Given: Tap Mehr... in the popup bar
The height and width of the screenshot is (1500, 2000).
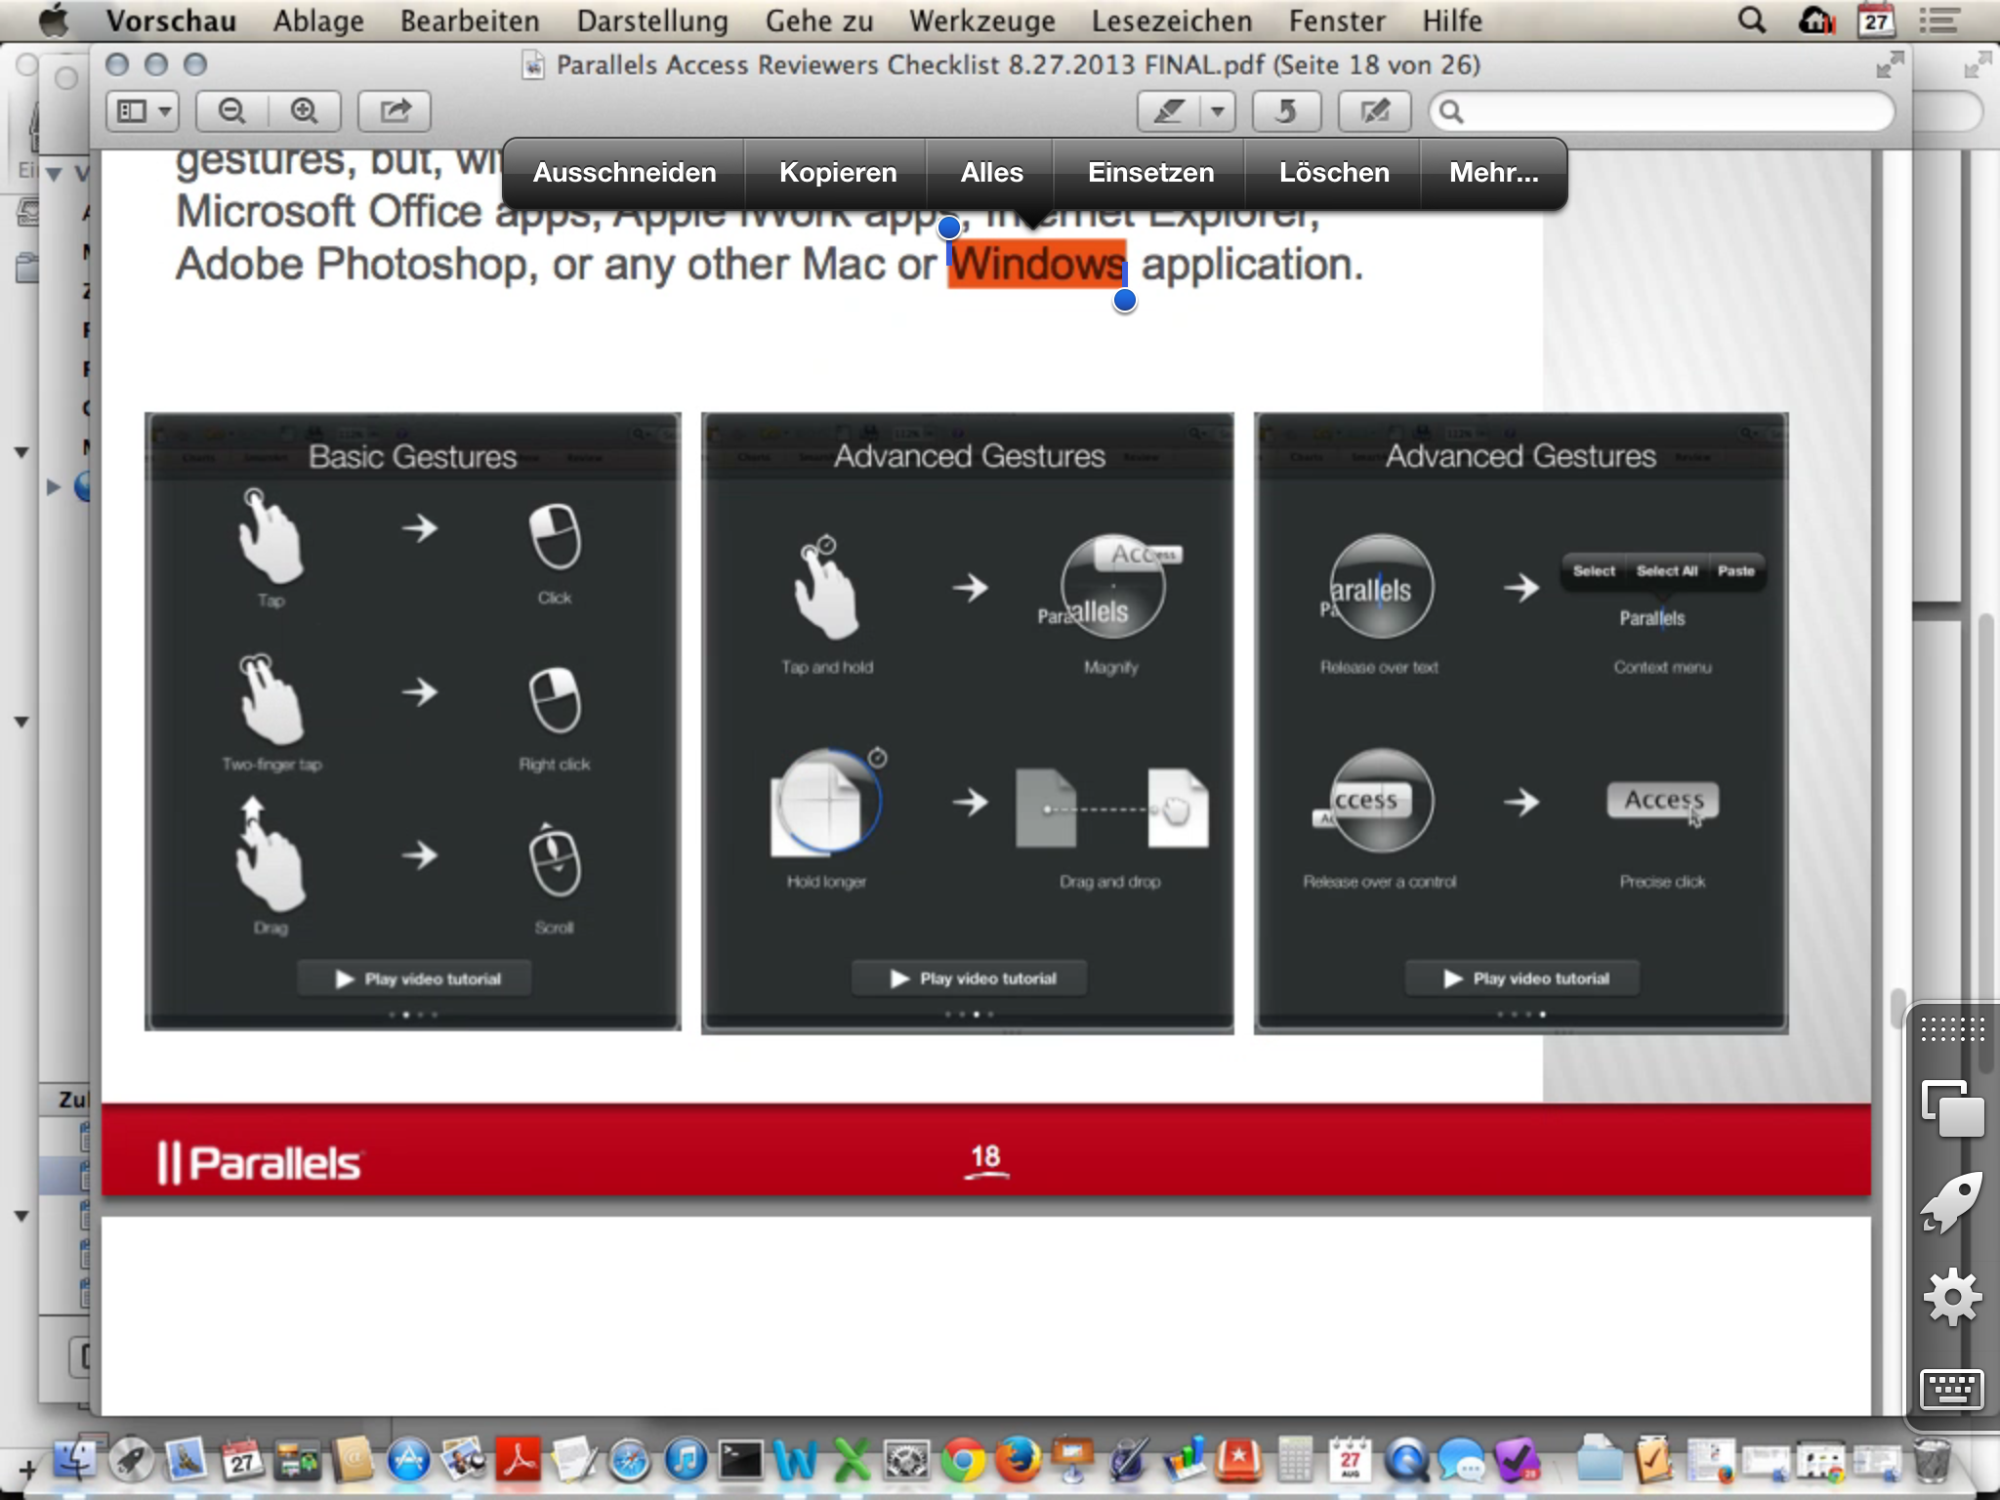Looking at the screenshot, I should (x=1493, y=172).
